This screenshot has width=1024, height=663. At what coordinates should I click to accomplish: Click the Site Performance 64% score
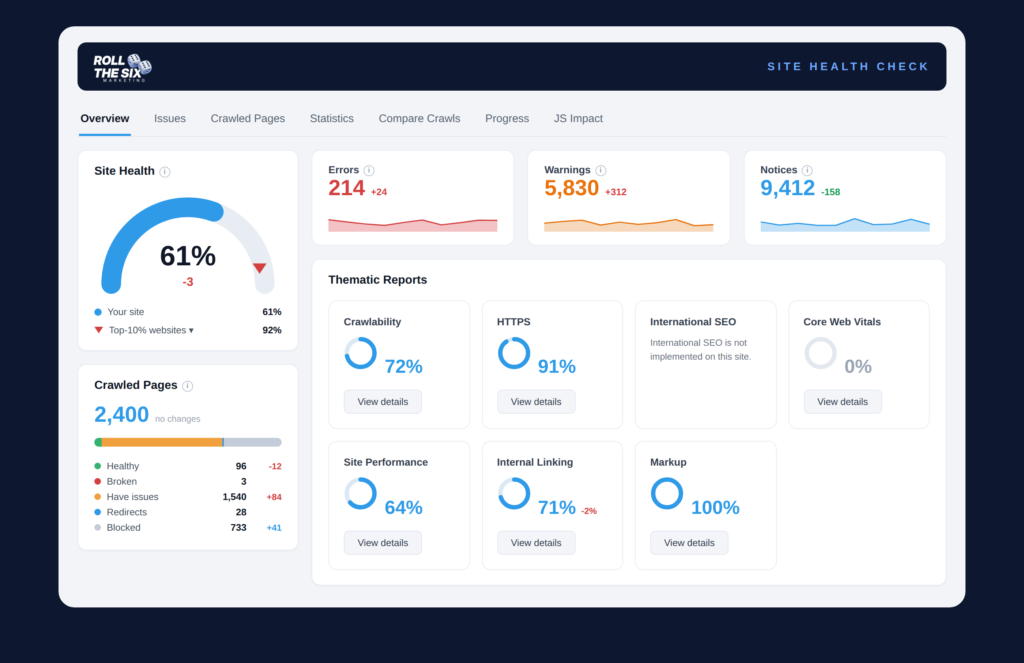click(404, 508)
